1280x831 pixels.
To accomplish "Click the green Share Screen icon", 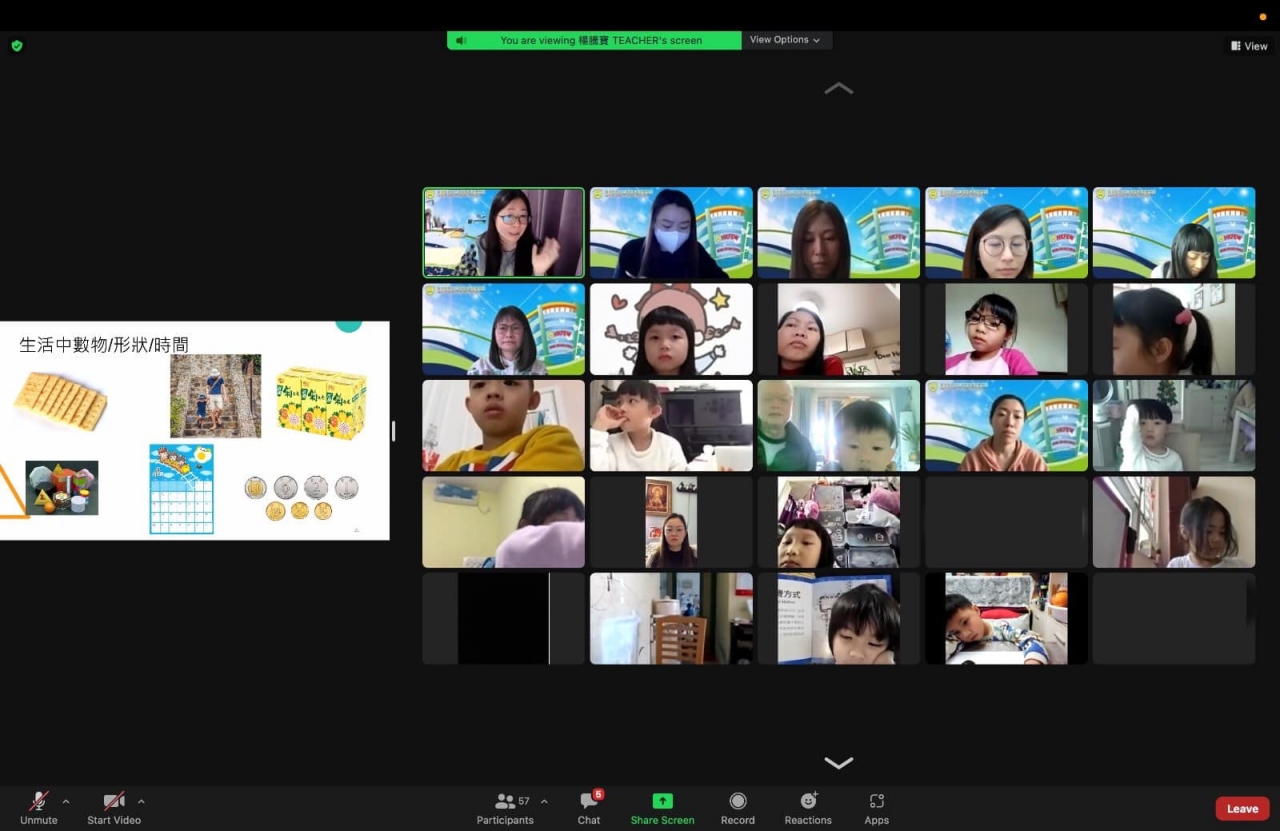I will (x=662, y=801).
